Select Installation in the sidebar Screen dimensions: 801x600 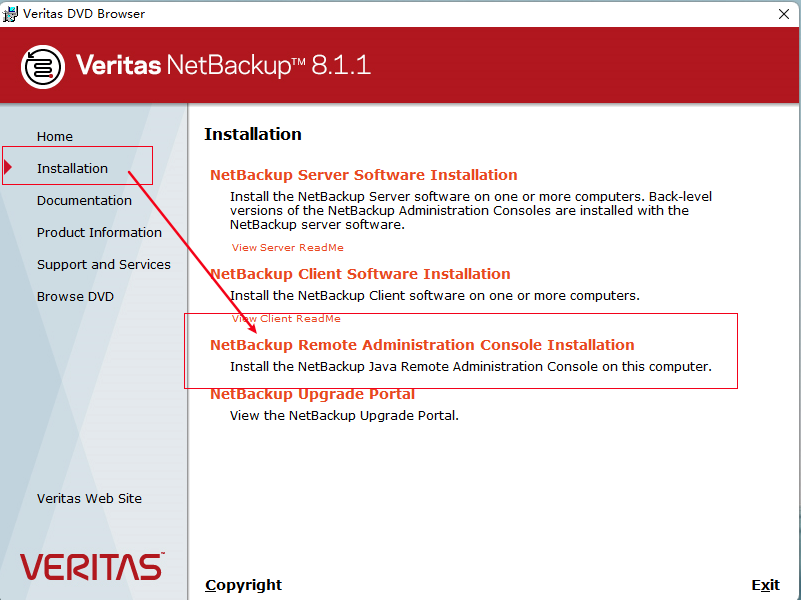[72, 168]
